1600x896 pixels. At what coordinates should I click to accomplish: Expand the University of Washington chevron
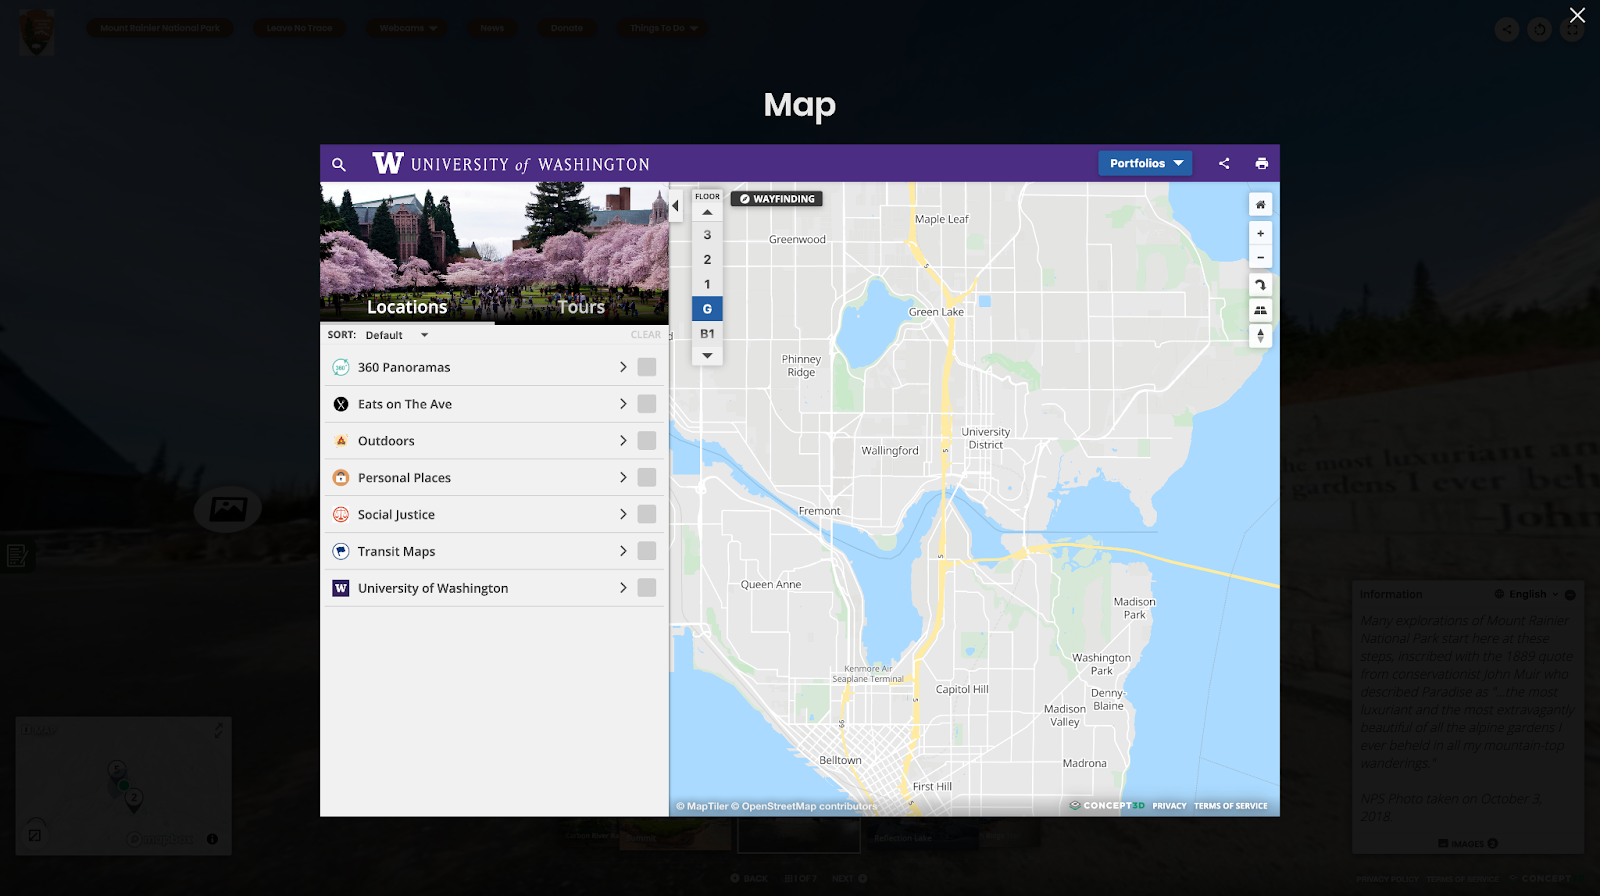click(623, 588)
